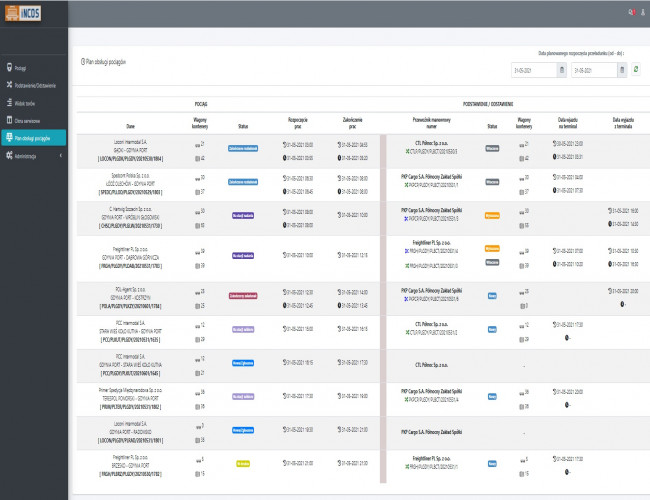Select the Plan obsługi pociągów sidebar item
The image size is (650, 500).
[34, 138]
